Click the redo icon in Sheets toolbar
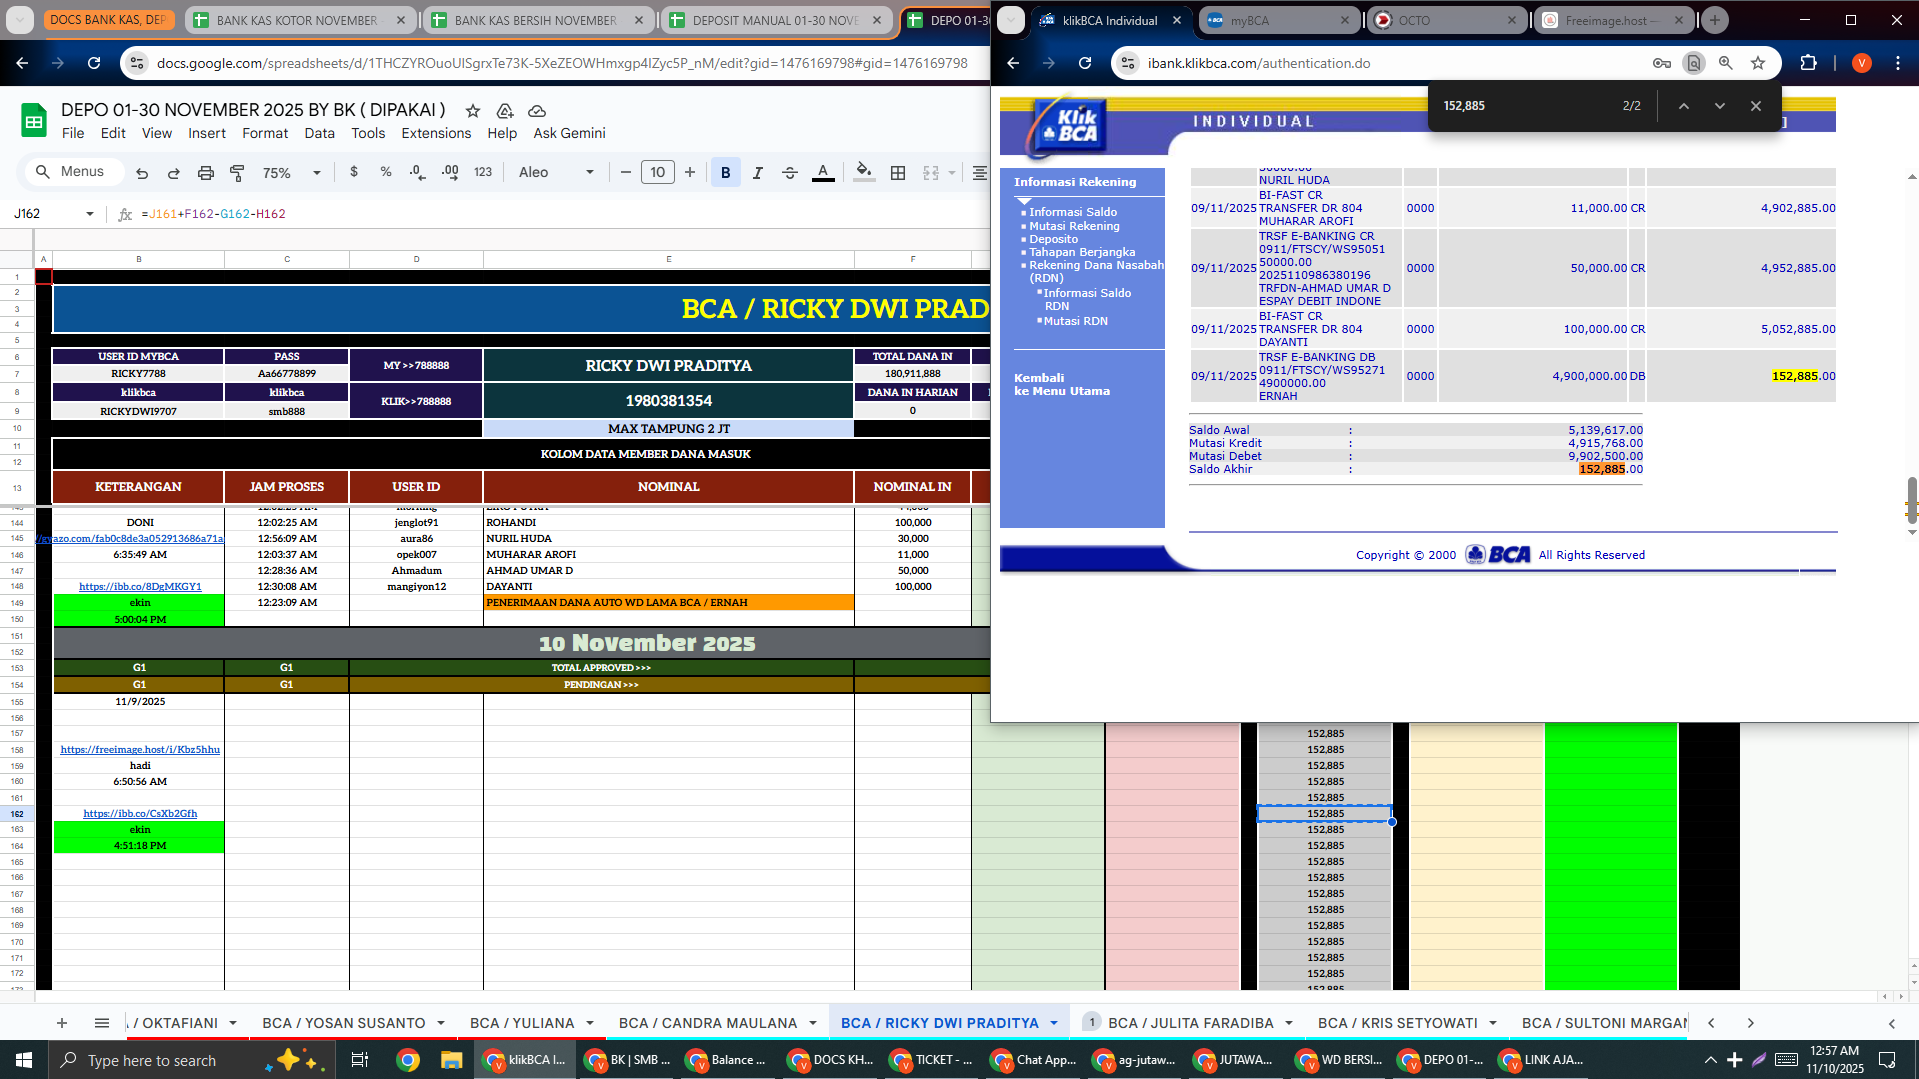The height and width of the screenshot is (1079, 1919). (174, 173)
